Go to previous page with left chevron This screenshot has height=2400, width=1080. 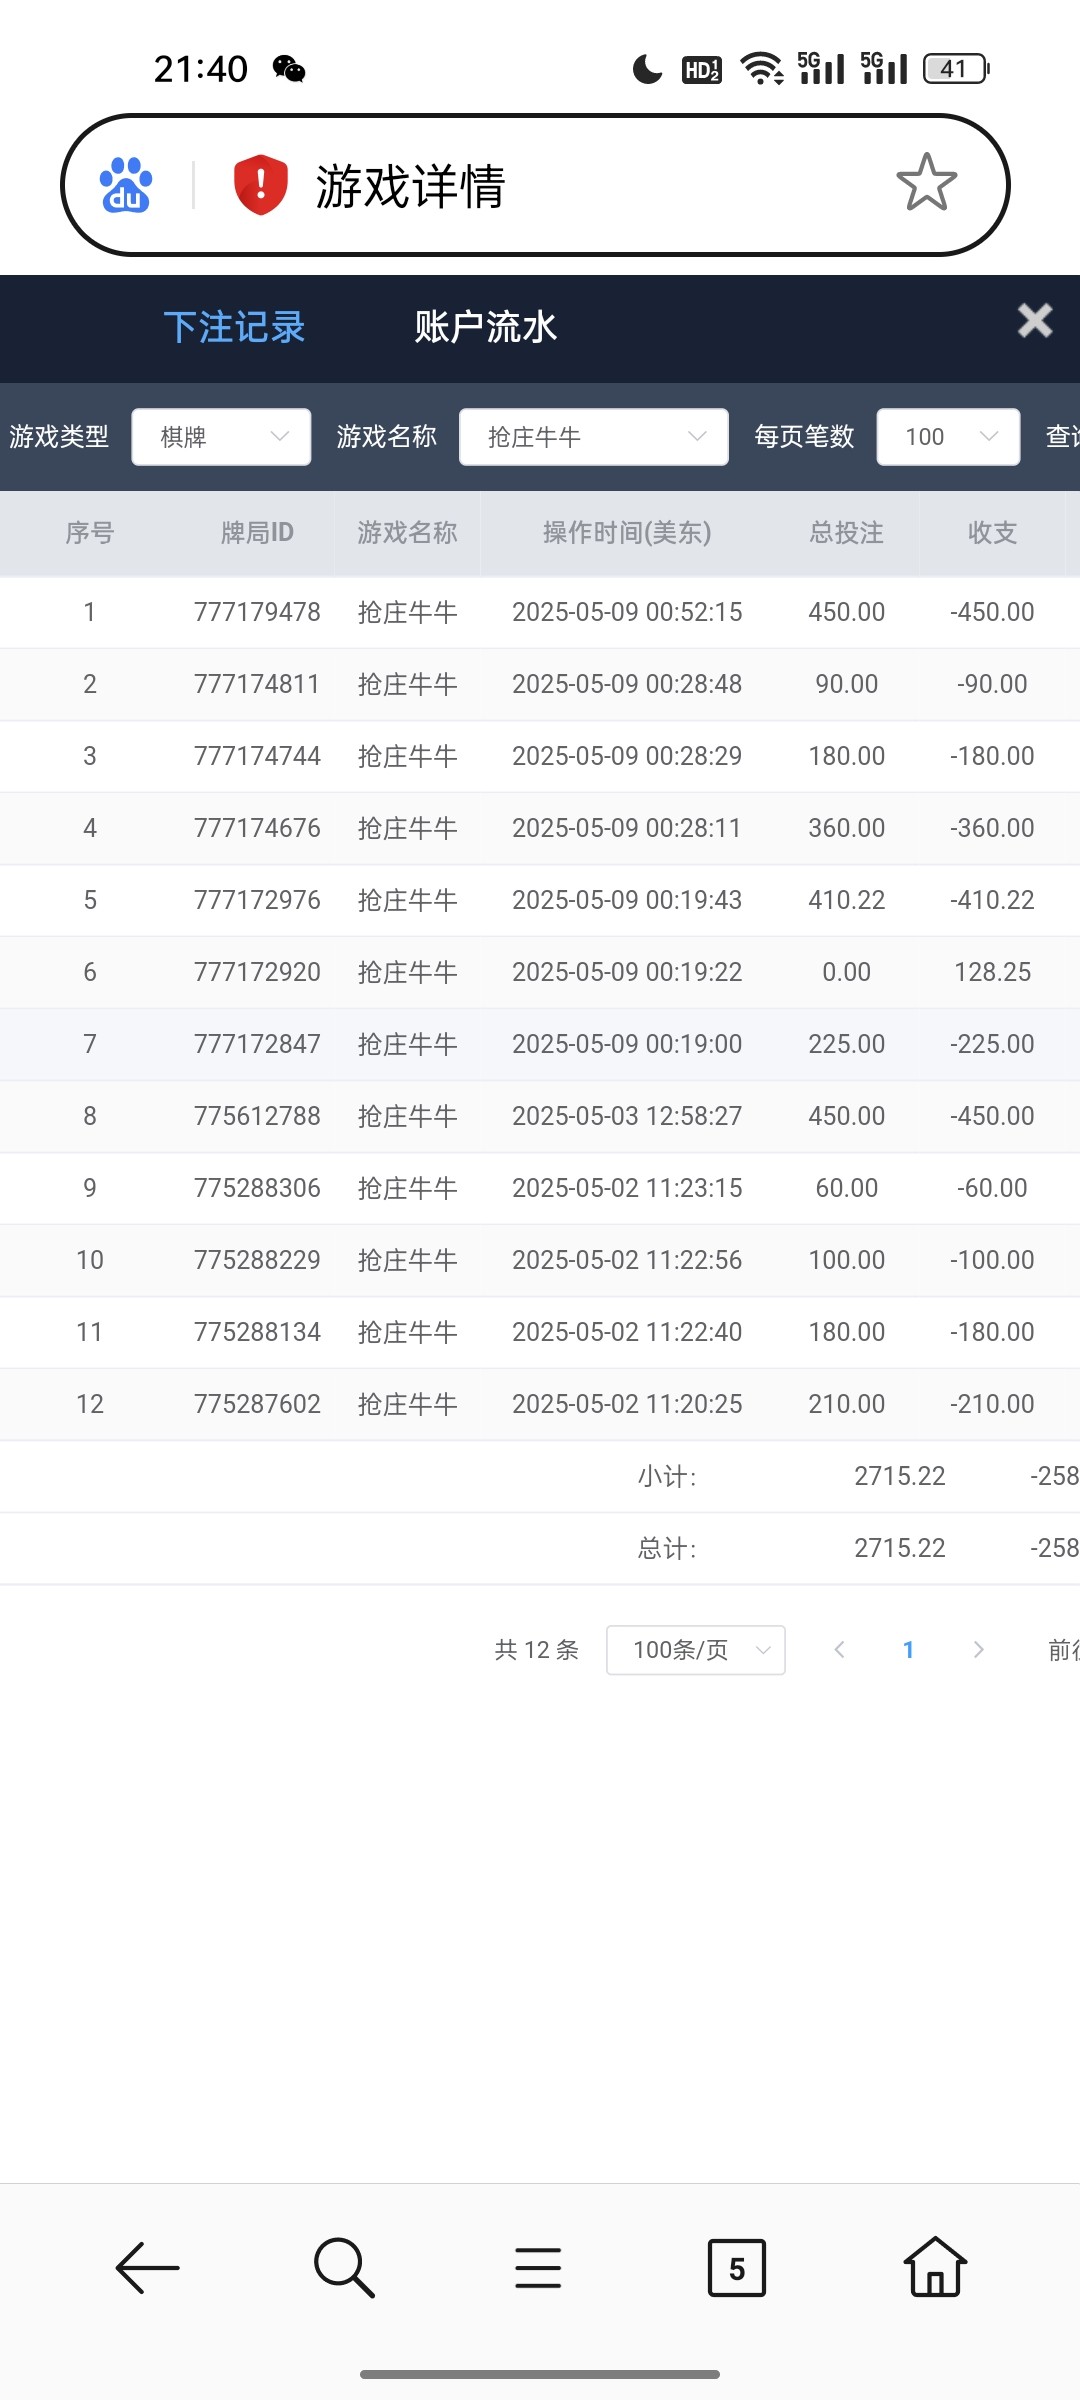click(x=840, y=1650)
